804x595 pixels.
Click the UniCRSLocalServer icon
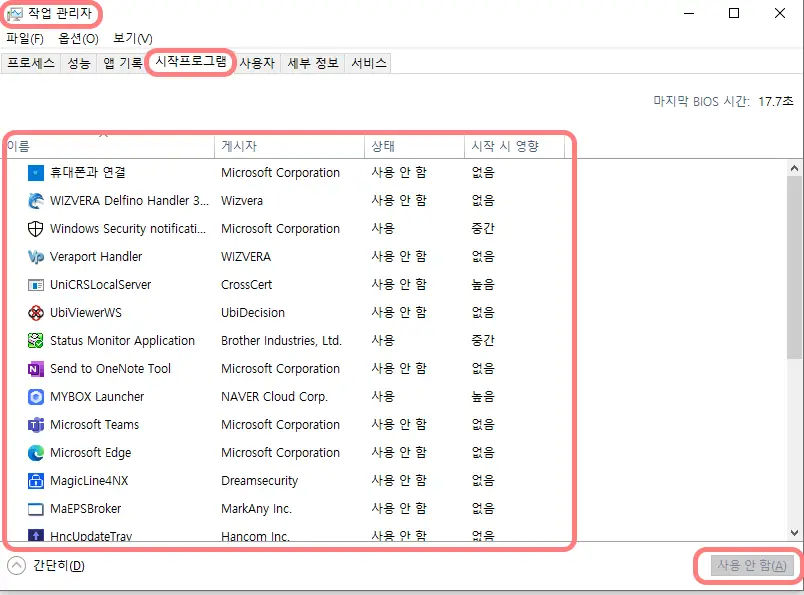pos(35,285)
